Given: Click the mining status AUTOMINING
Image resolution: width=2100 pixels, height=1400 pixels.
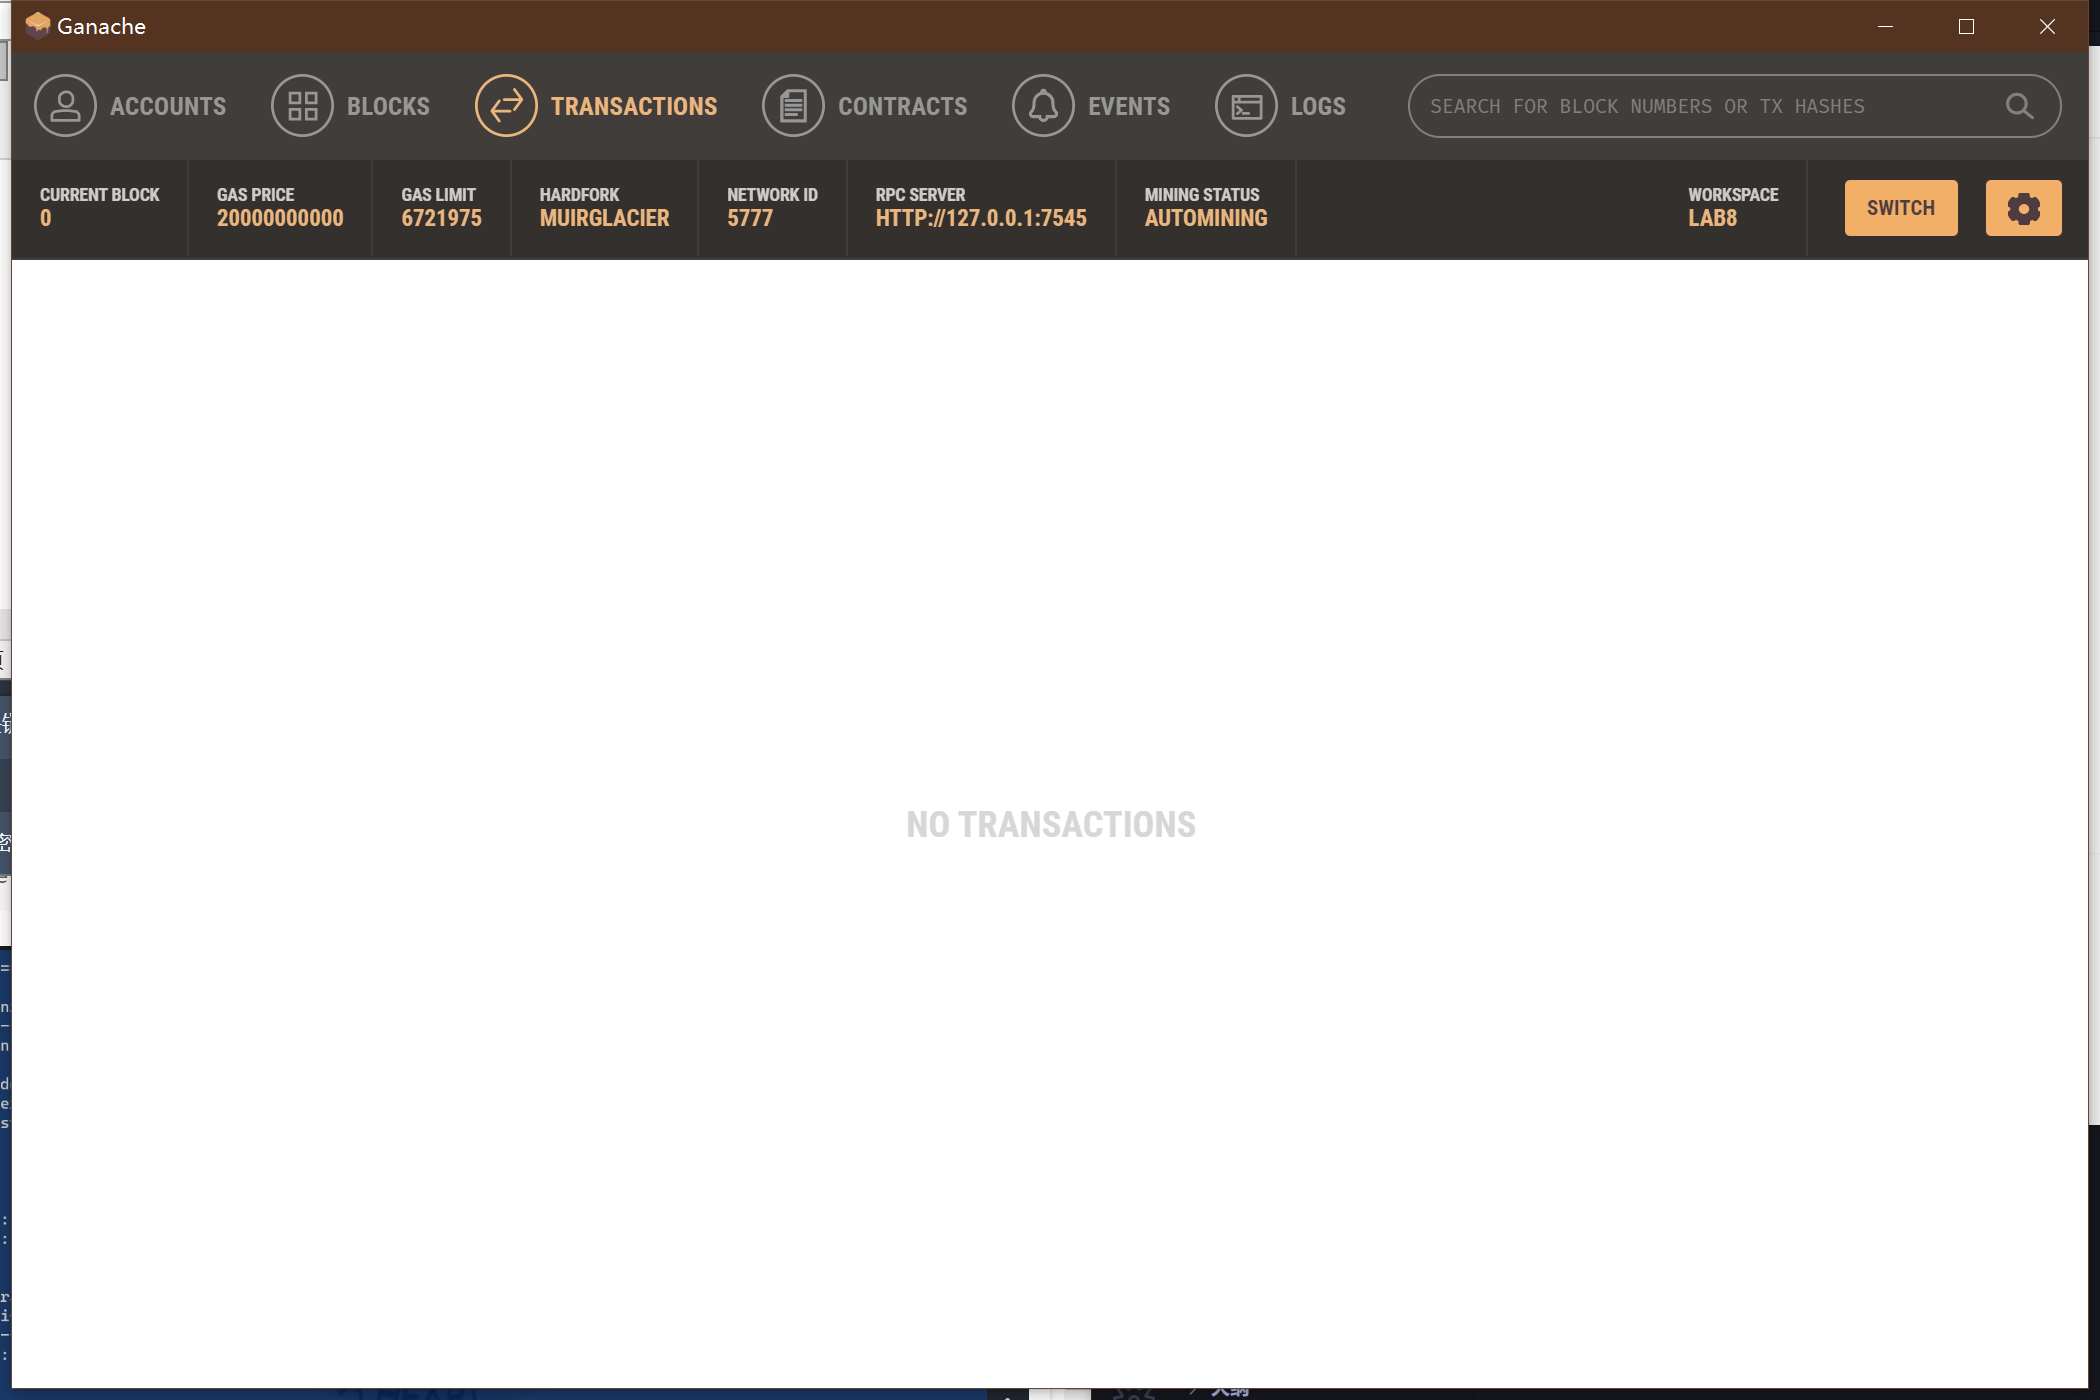Looking at the screenshot, I should (1206, 218).
